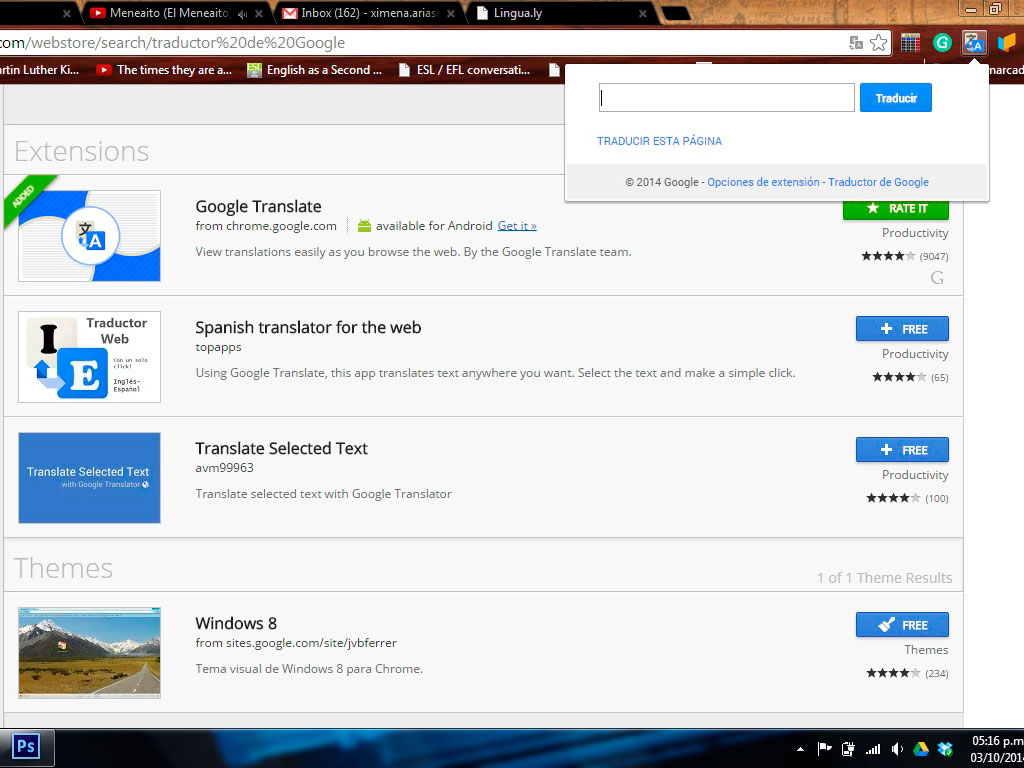Open Dropbox tray icon
Screen dimensions: 1024x768
point(945,749)
